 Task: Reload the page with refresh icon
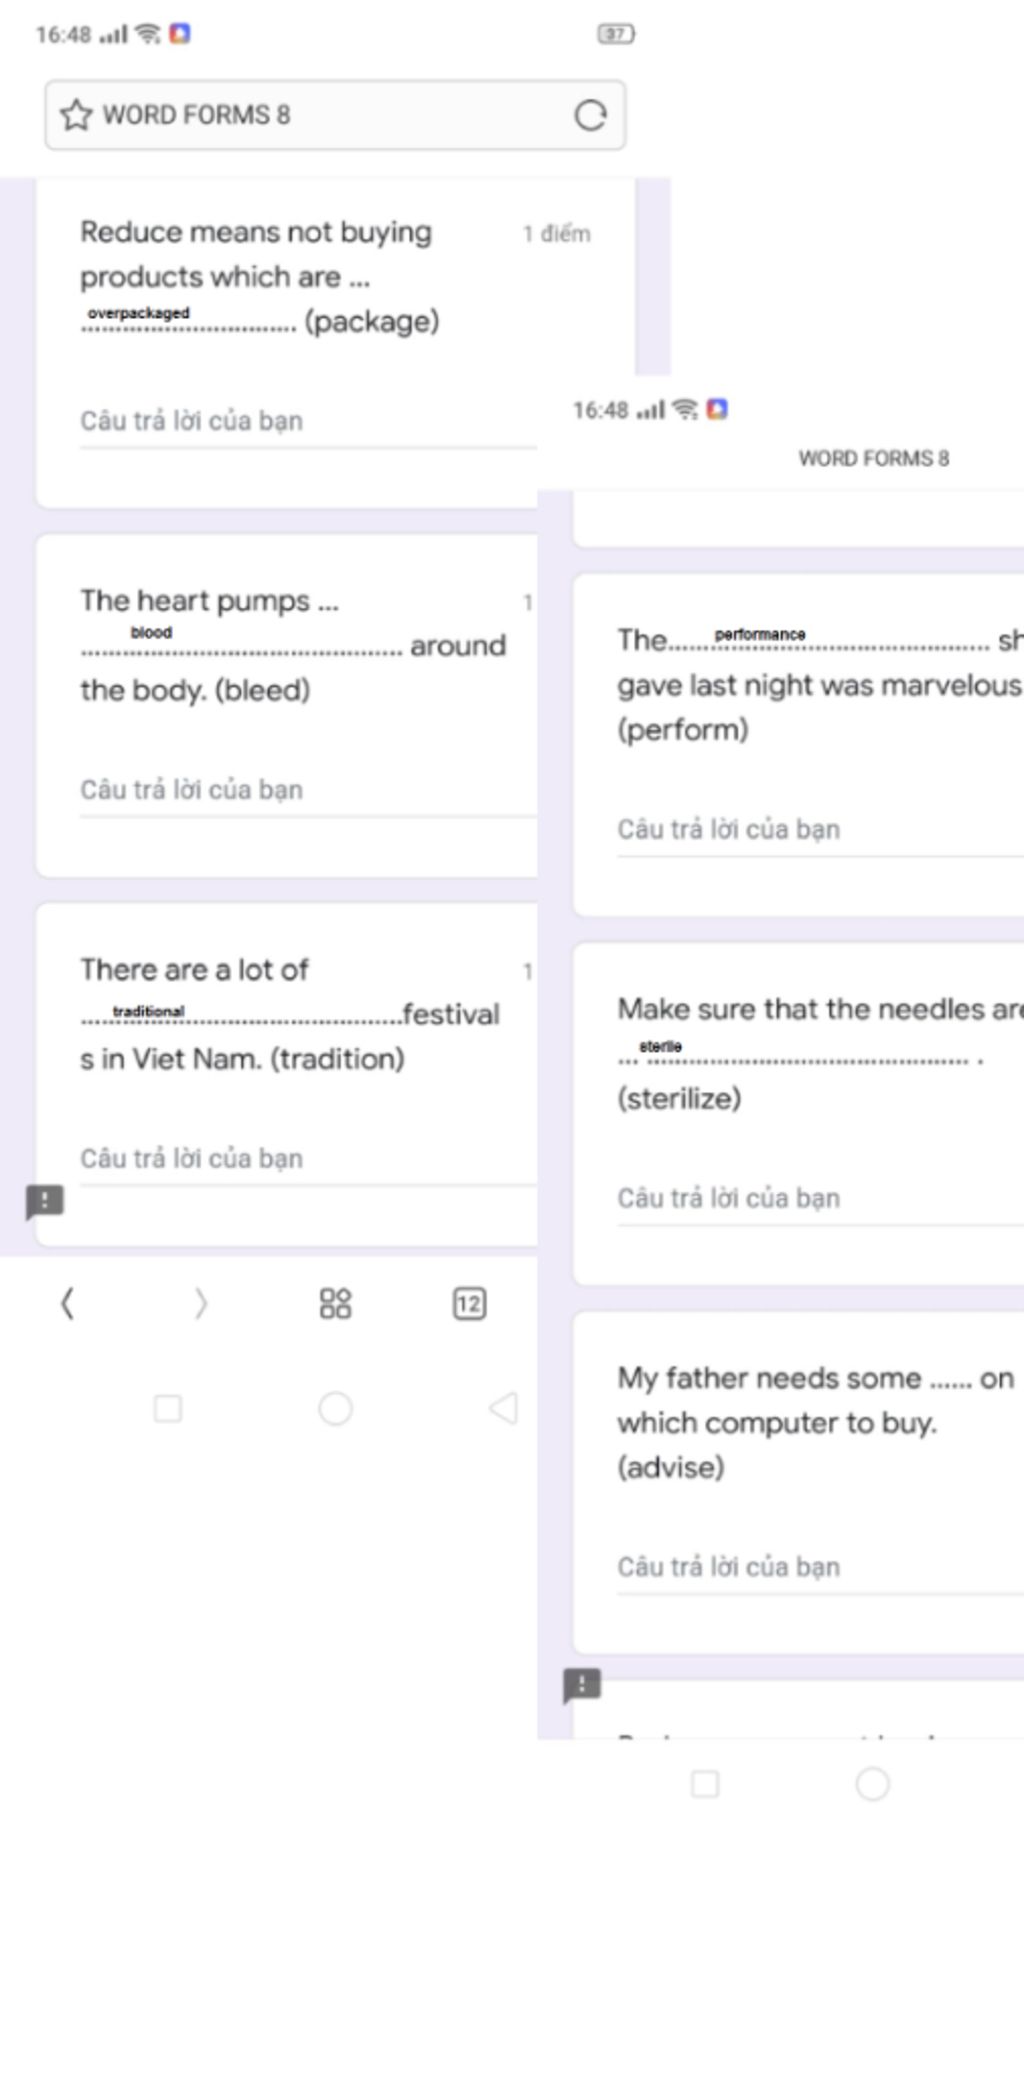[x=590, y=115]
